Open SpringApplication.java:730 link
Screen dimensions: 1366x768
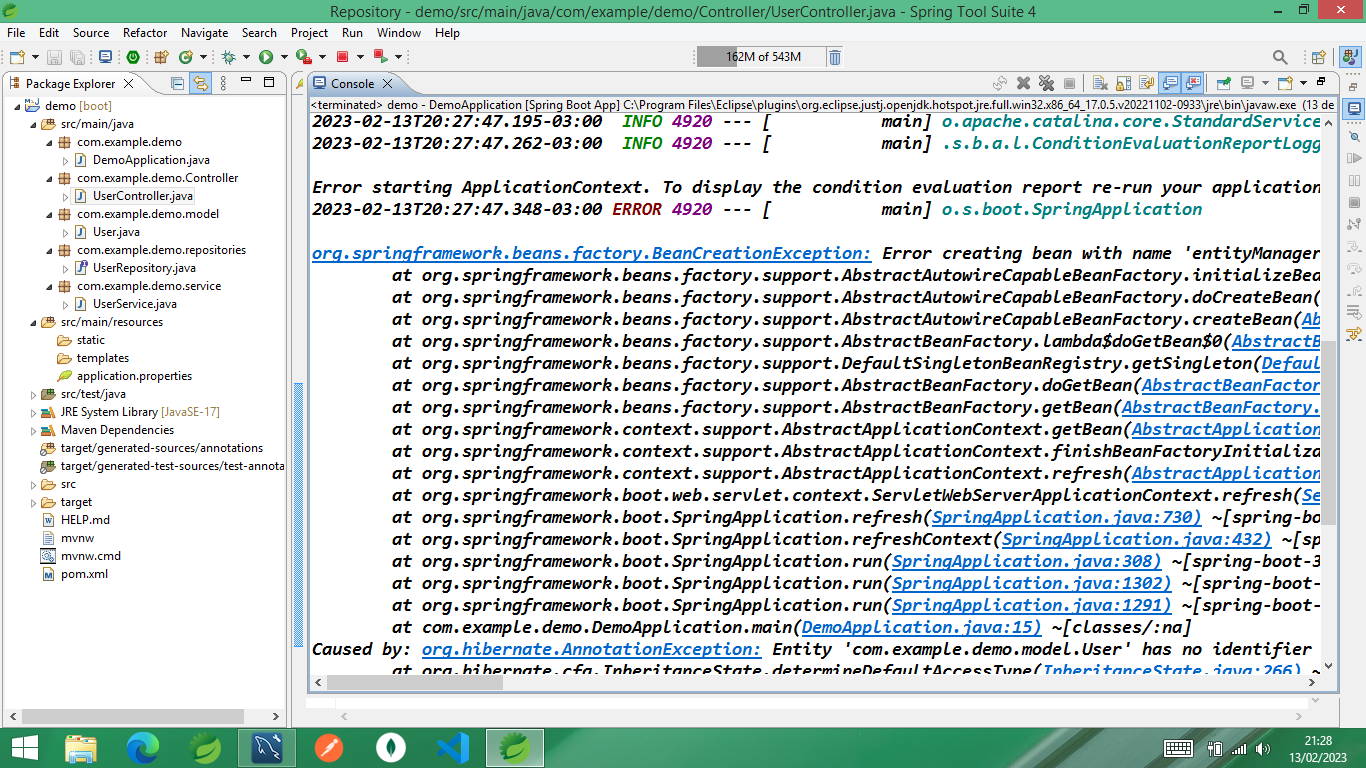coord(1066,517)
